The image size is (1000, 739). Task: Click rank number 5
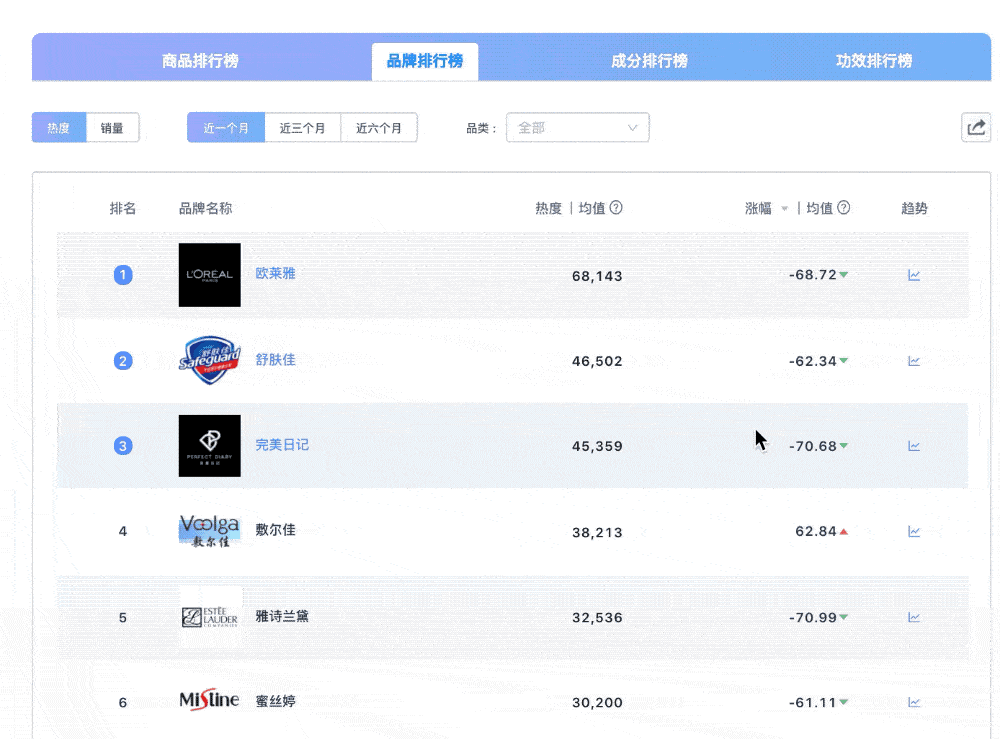click(x=123, y=617)
